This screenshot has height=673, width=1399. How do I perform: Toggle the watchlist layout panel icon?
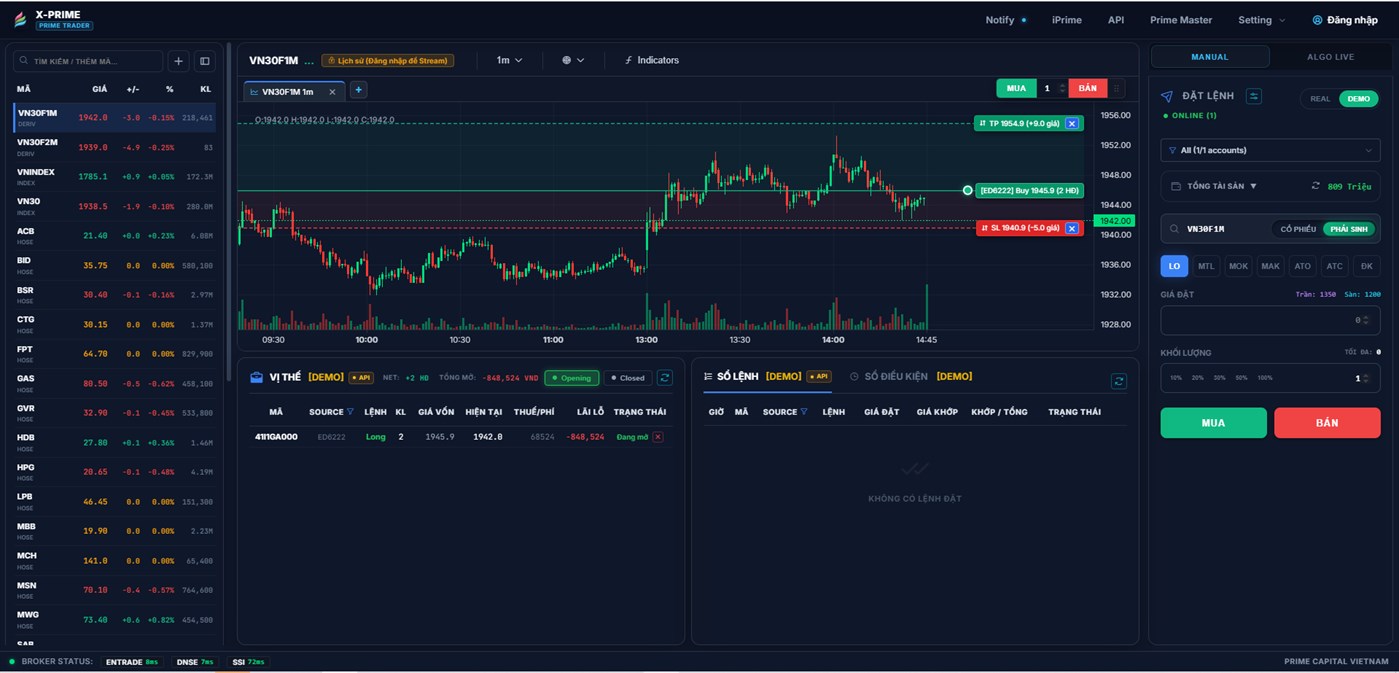pos(205,61)
